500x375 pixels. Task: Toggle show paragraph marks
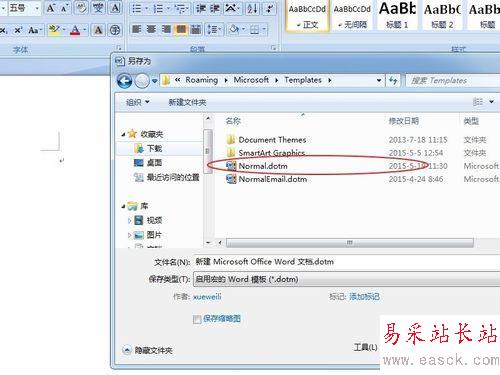pos(269,9)
